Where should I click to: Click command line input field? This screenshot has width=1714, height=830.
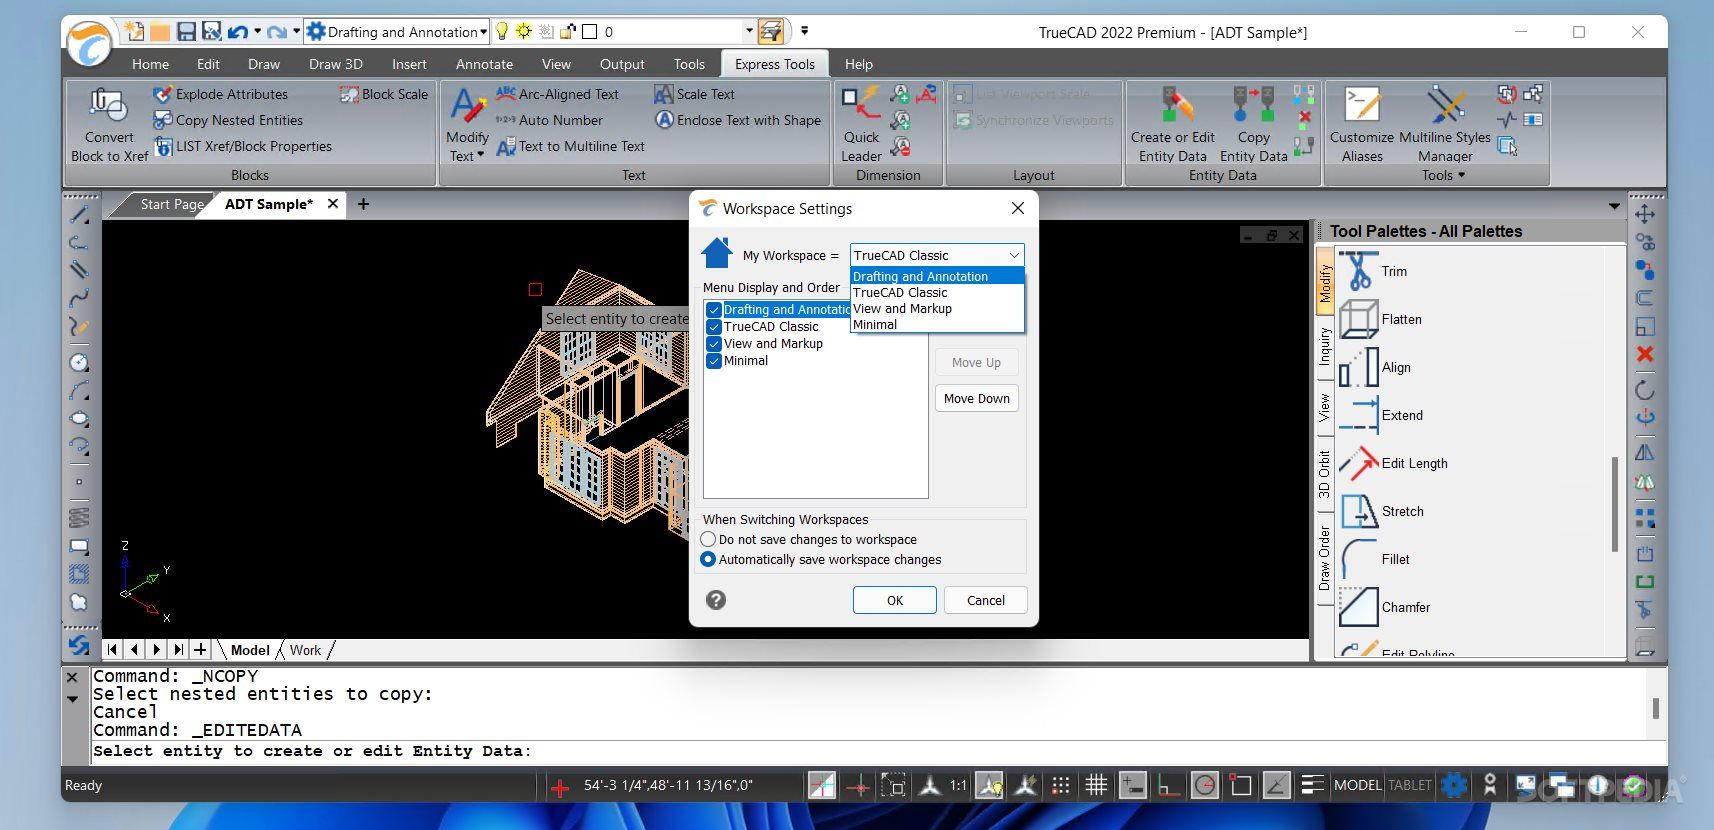[x=866, y=751]
